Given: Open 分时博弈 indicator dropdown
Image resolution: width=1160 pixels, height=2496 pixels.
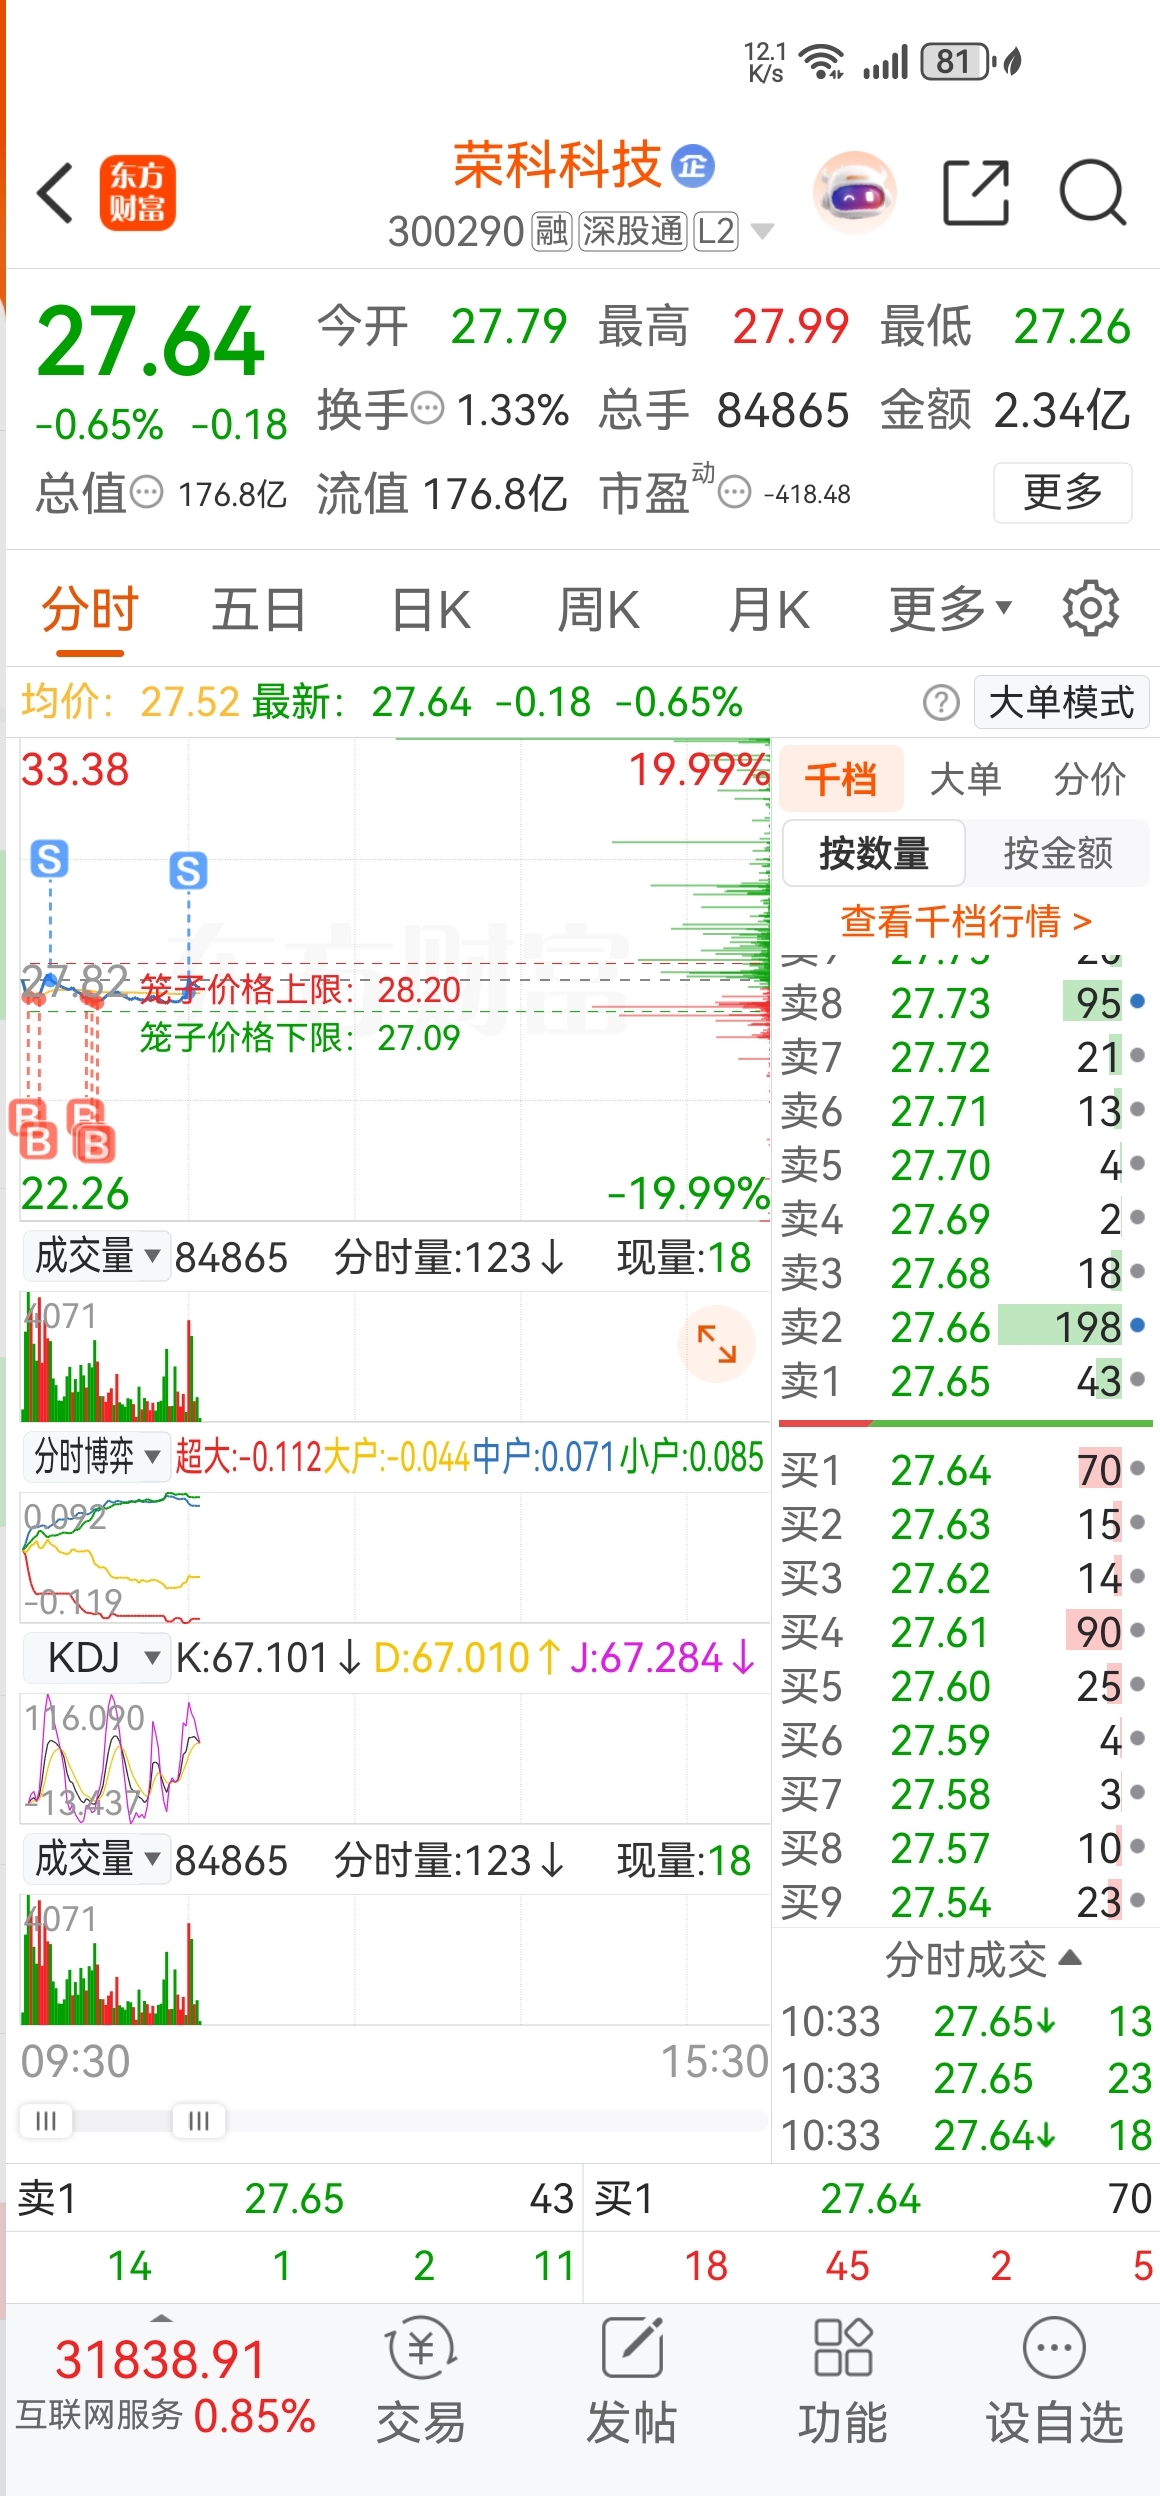Looking at the screenshot, I should point(96,1456).
